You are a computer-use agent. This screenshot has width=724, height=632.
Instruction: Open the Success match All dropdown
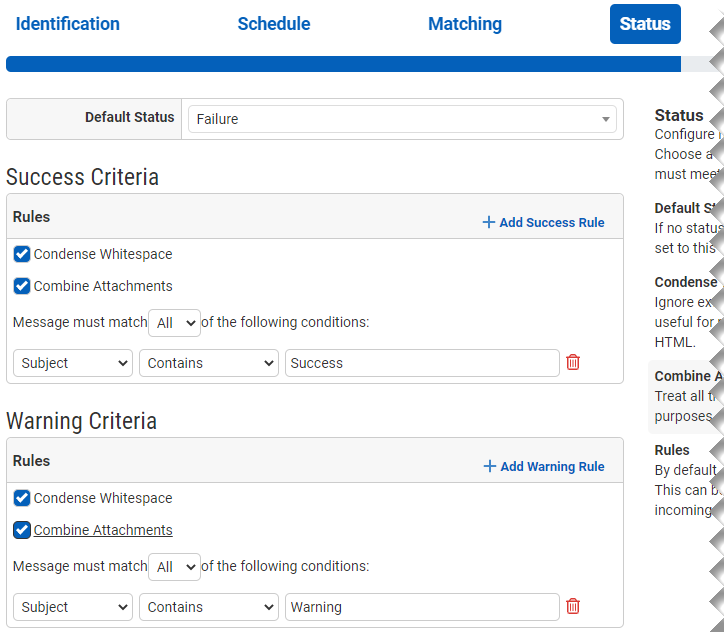coord(174,323)
